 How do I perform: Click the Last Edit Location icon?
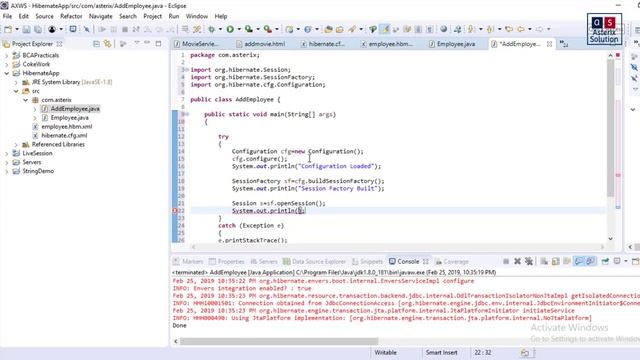coord(509,29)
